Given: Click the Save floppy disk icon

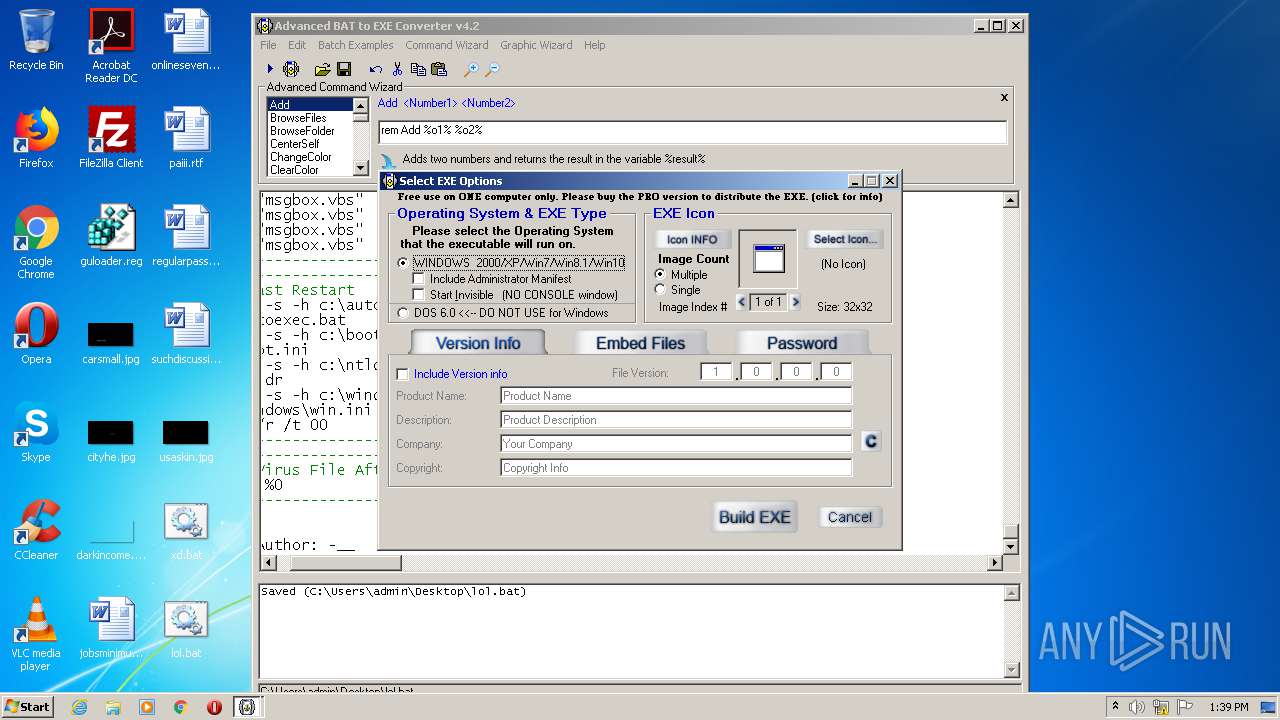Looking at the screenshot, I should click(344, 69).
